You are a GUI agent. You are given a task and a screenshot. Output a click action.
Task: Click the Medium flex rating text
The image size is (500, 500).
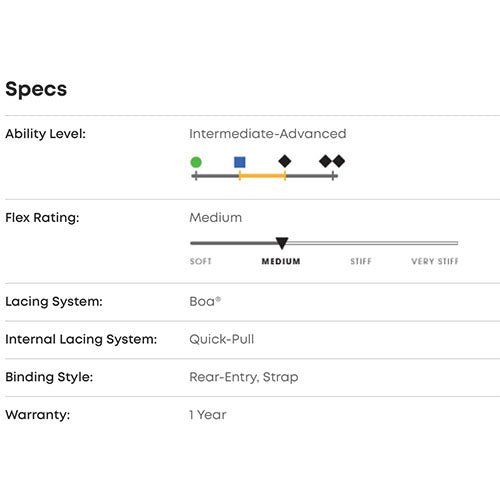point(216,218)
